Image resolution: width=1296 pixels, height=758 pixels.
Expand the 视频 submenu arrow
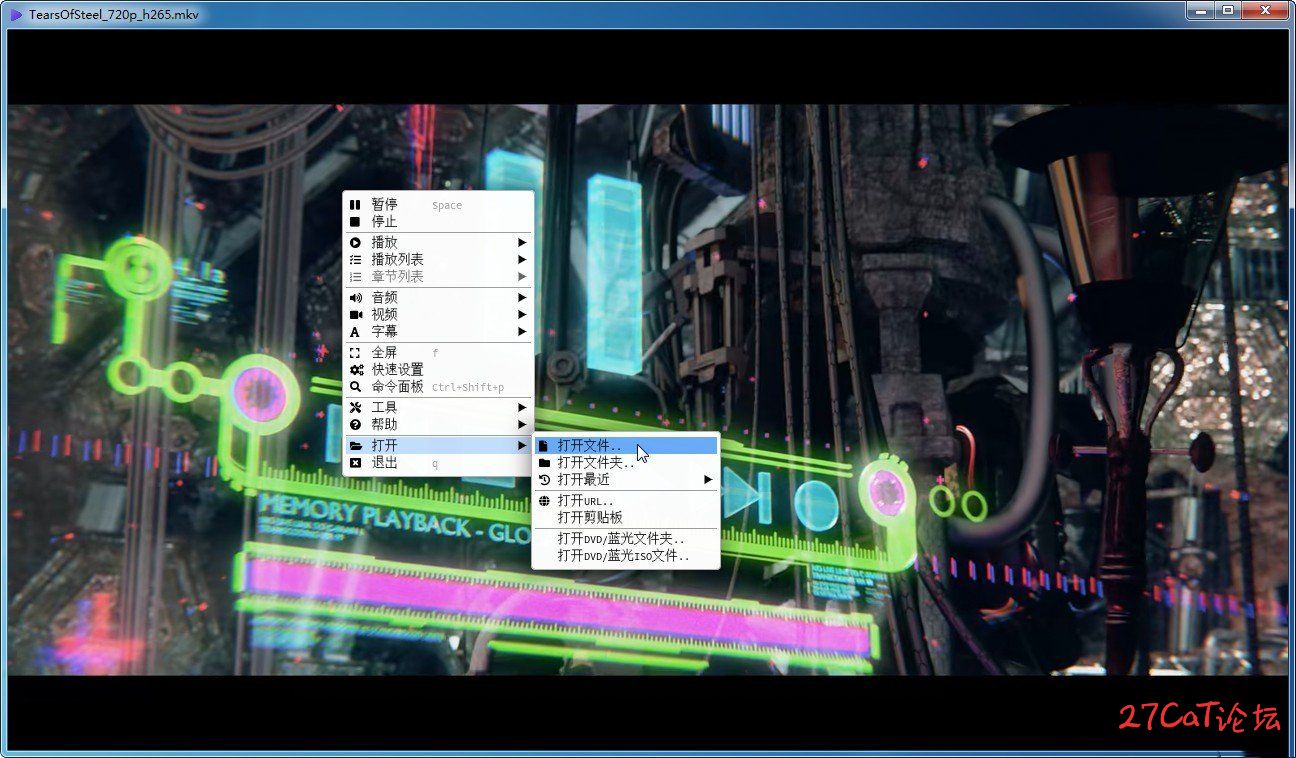point(521,315)
